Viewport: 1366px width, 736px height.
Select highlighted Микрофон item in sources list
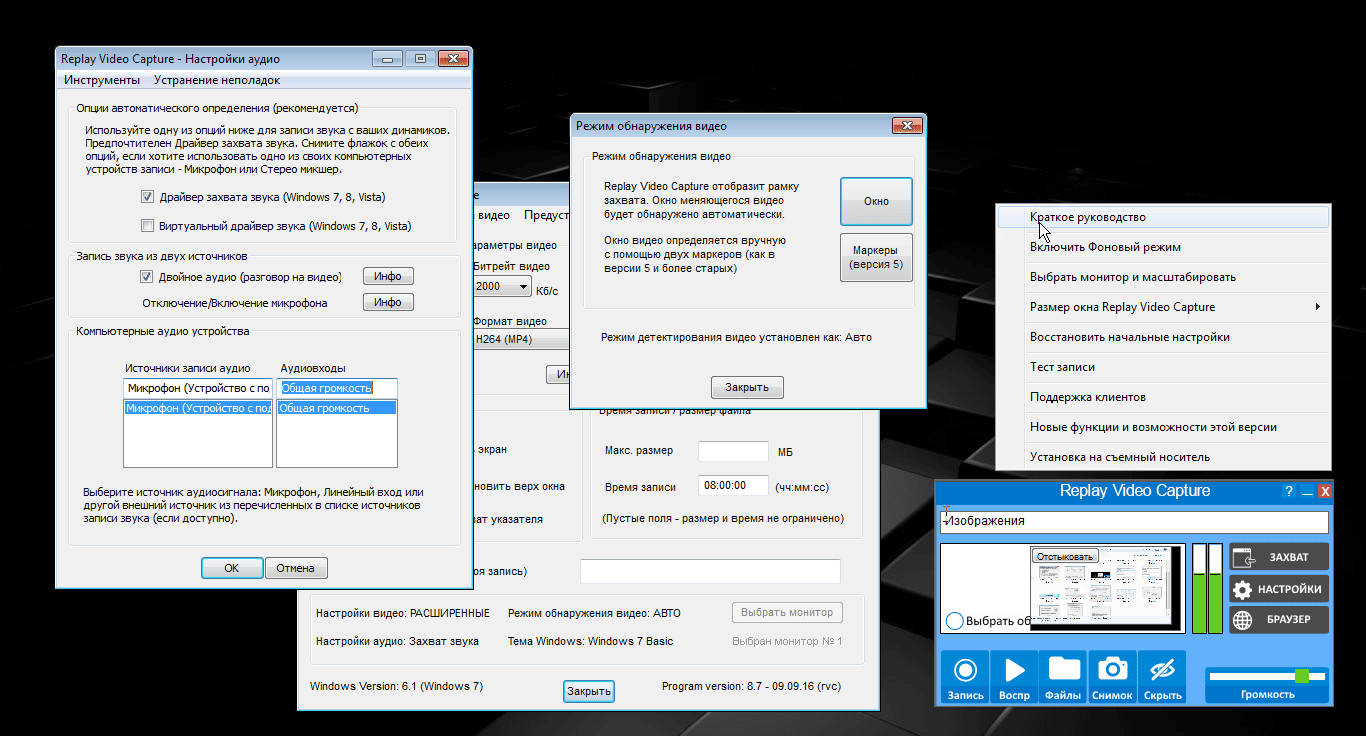(x=198, y=408)
